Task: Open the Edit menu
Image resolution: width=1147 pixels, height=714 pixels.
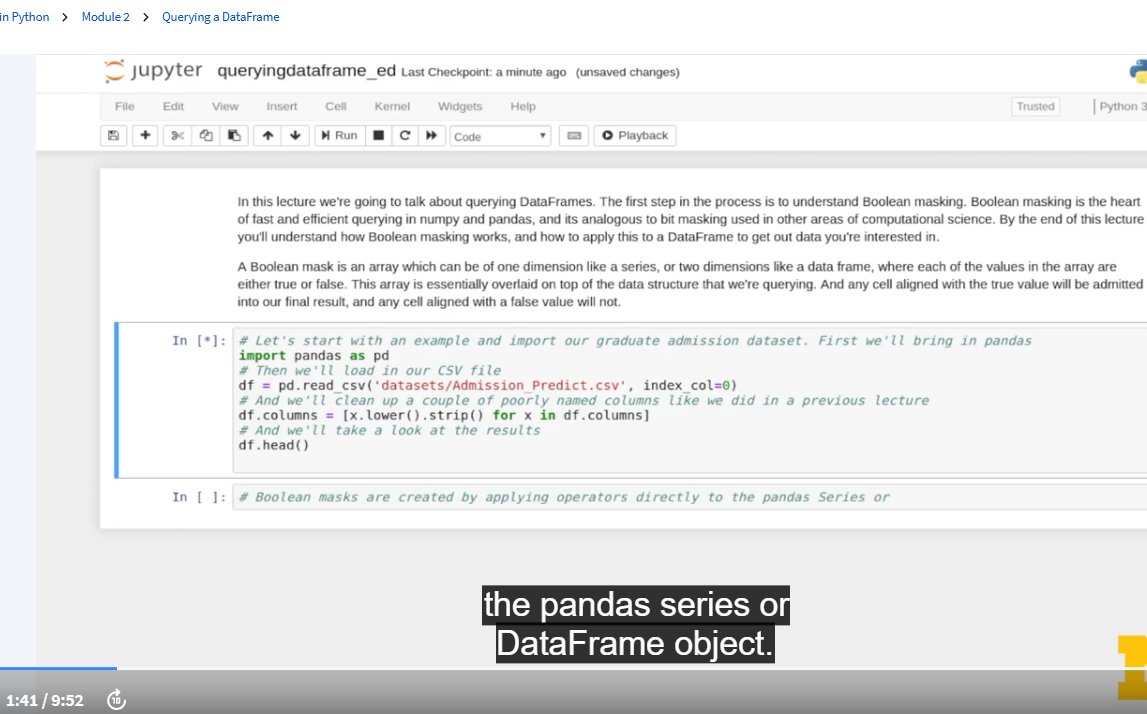Action: coord(173,106)
